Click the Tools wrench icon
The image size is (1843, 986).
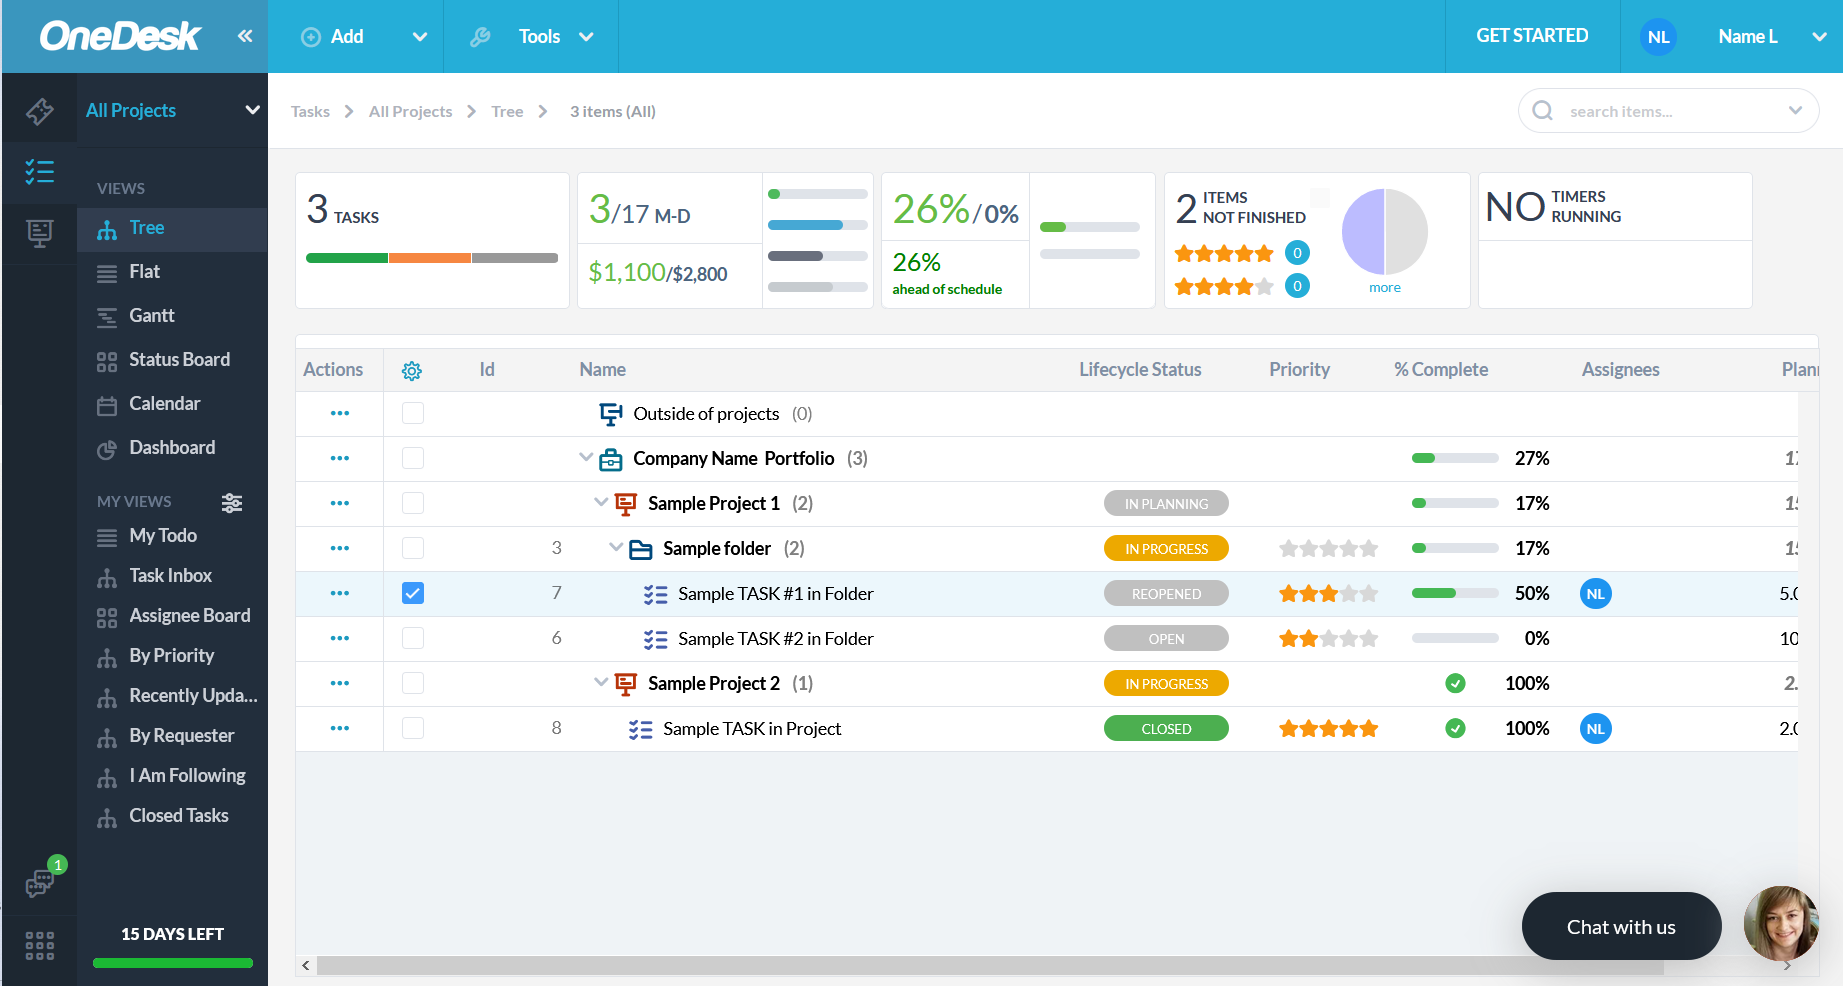[480, 37]
